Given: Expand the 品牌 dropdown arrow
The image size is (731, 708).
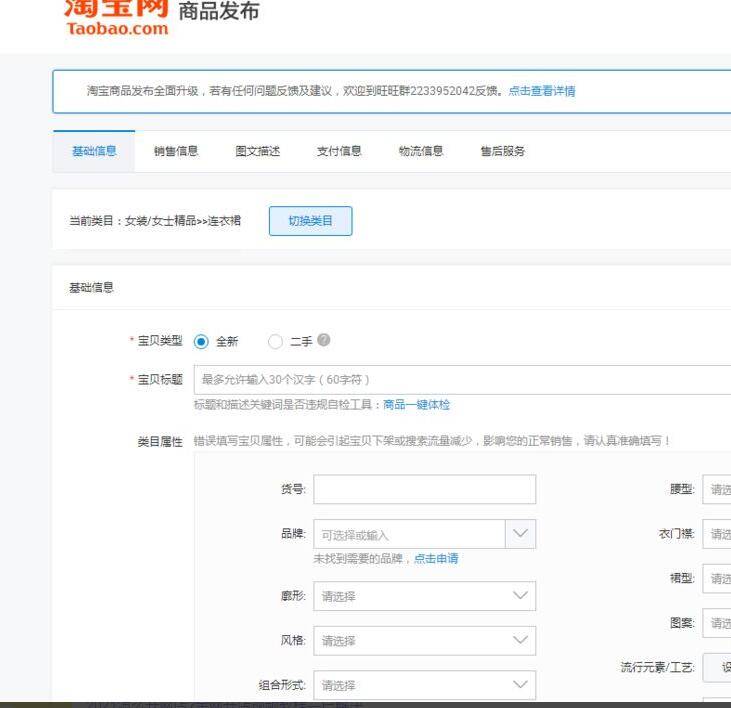Looking at the screenshot, I should pyautogui.click(x=520, y=534).
